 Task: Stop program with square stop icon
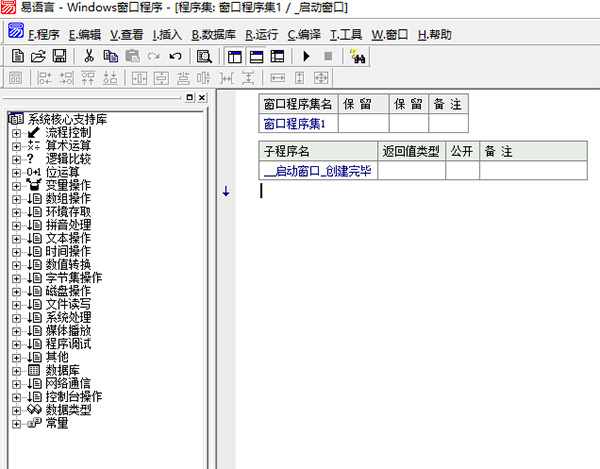click(x=328, y=57)
